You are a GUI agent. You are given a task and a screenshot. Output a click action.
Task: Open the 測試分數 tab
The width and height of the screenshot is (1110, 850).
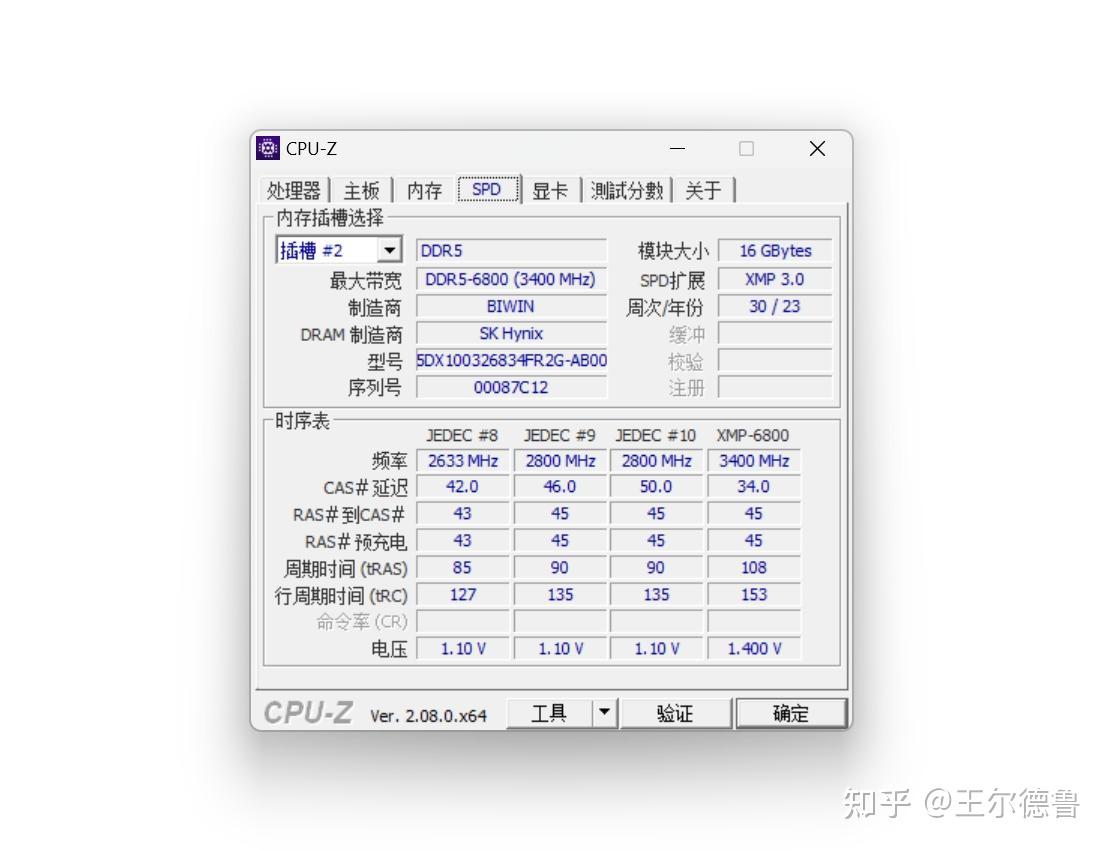tap(627, 190)
